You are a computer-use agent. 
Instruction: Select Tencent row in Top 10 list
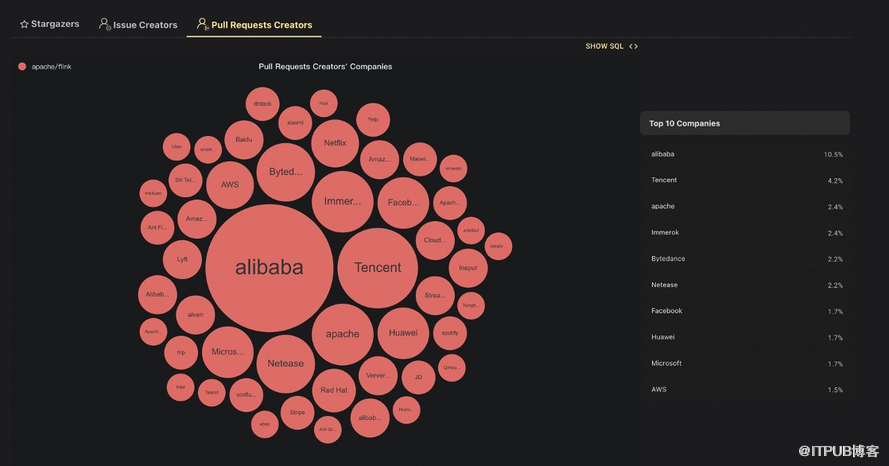pos(745,180)
